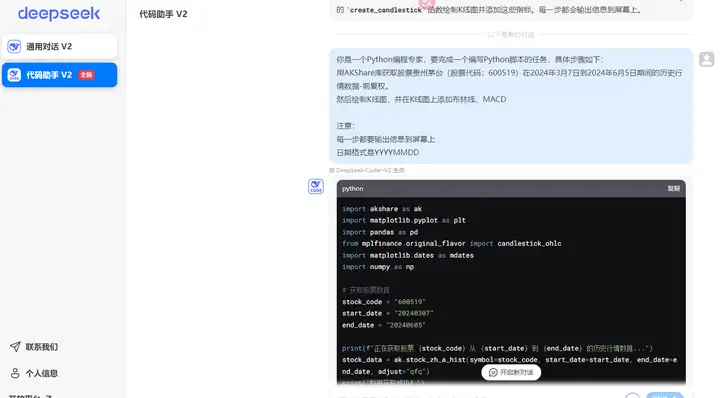Click the user avatar beside the prompt

pos(707,59)
